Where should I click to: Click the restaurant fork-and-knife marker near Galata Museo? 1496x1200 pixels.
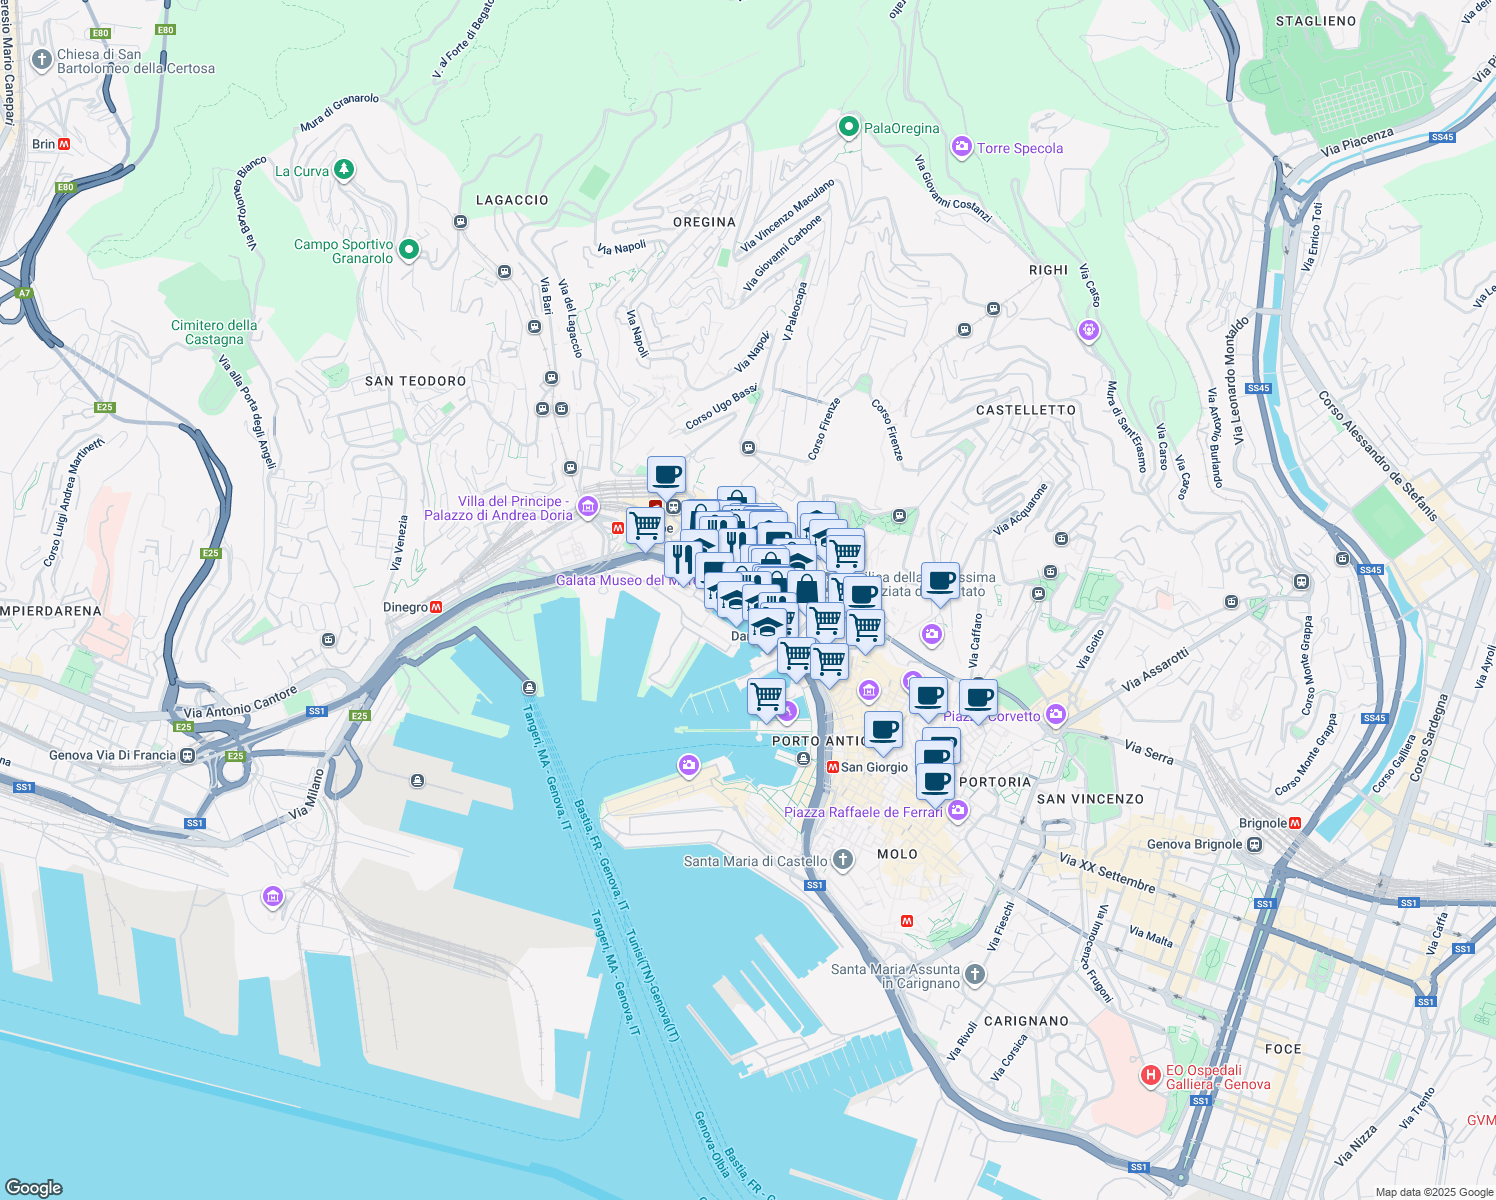pos(682,559)
